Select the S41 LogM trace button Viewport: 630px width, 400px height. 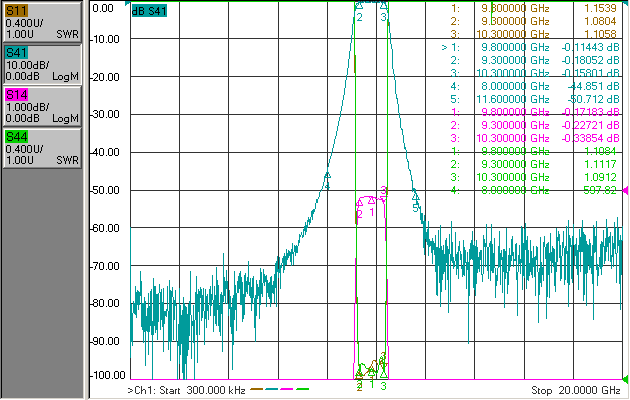[42, 64]
